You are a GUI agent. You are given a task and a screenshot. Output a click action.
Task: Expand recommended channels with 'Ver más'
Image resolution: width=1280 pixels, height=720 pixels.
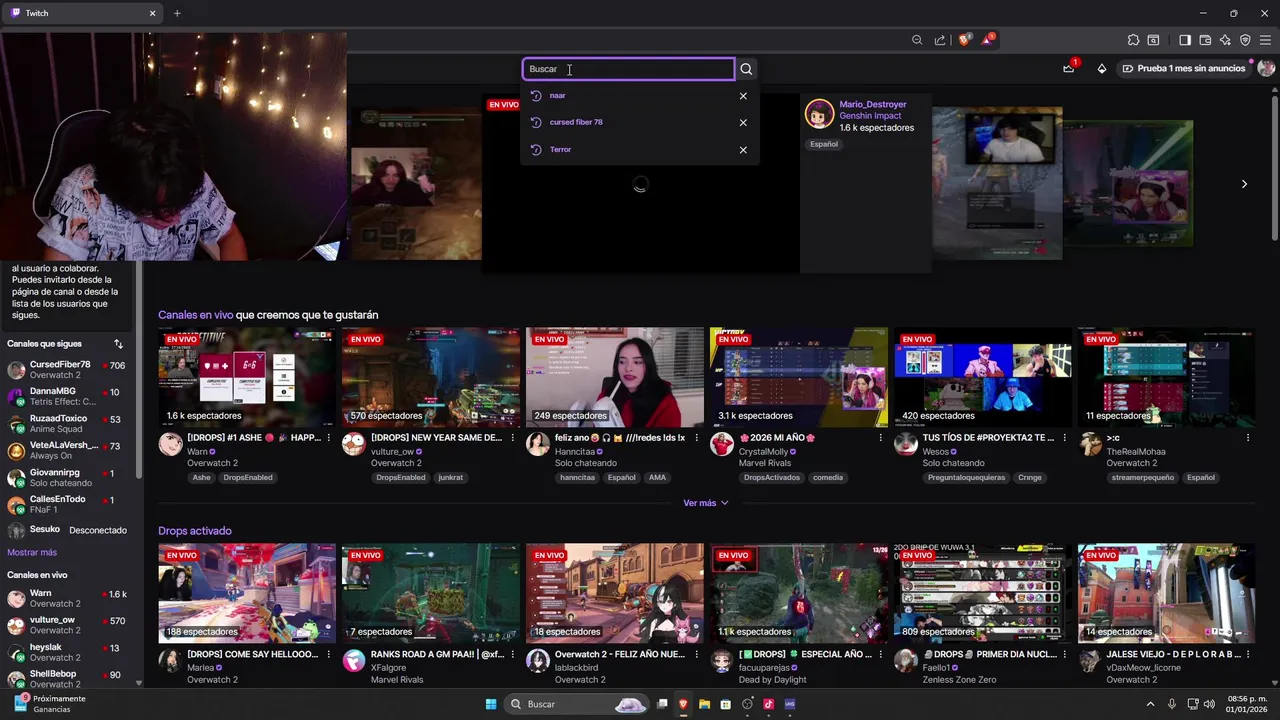point(706,503)
